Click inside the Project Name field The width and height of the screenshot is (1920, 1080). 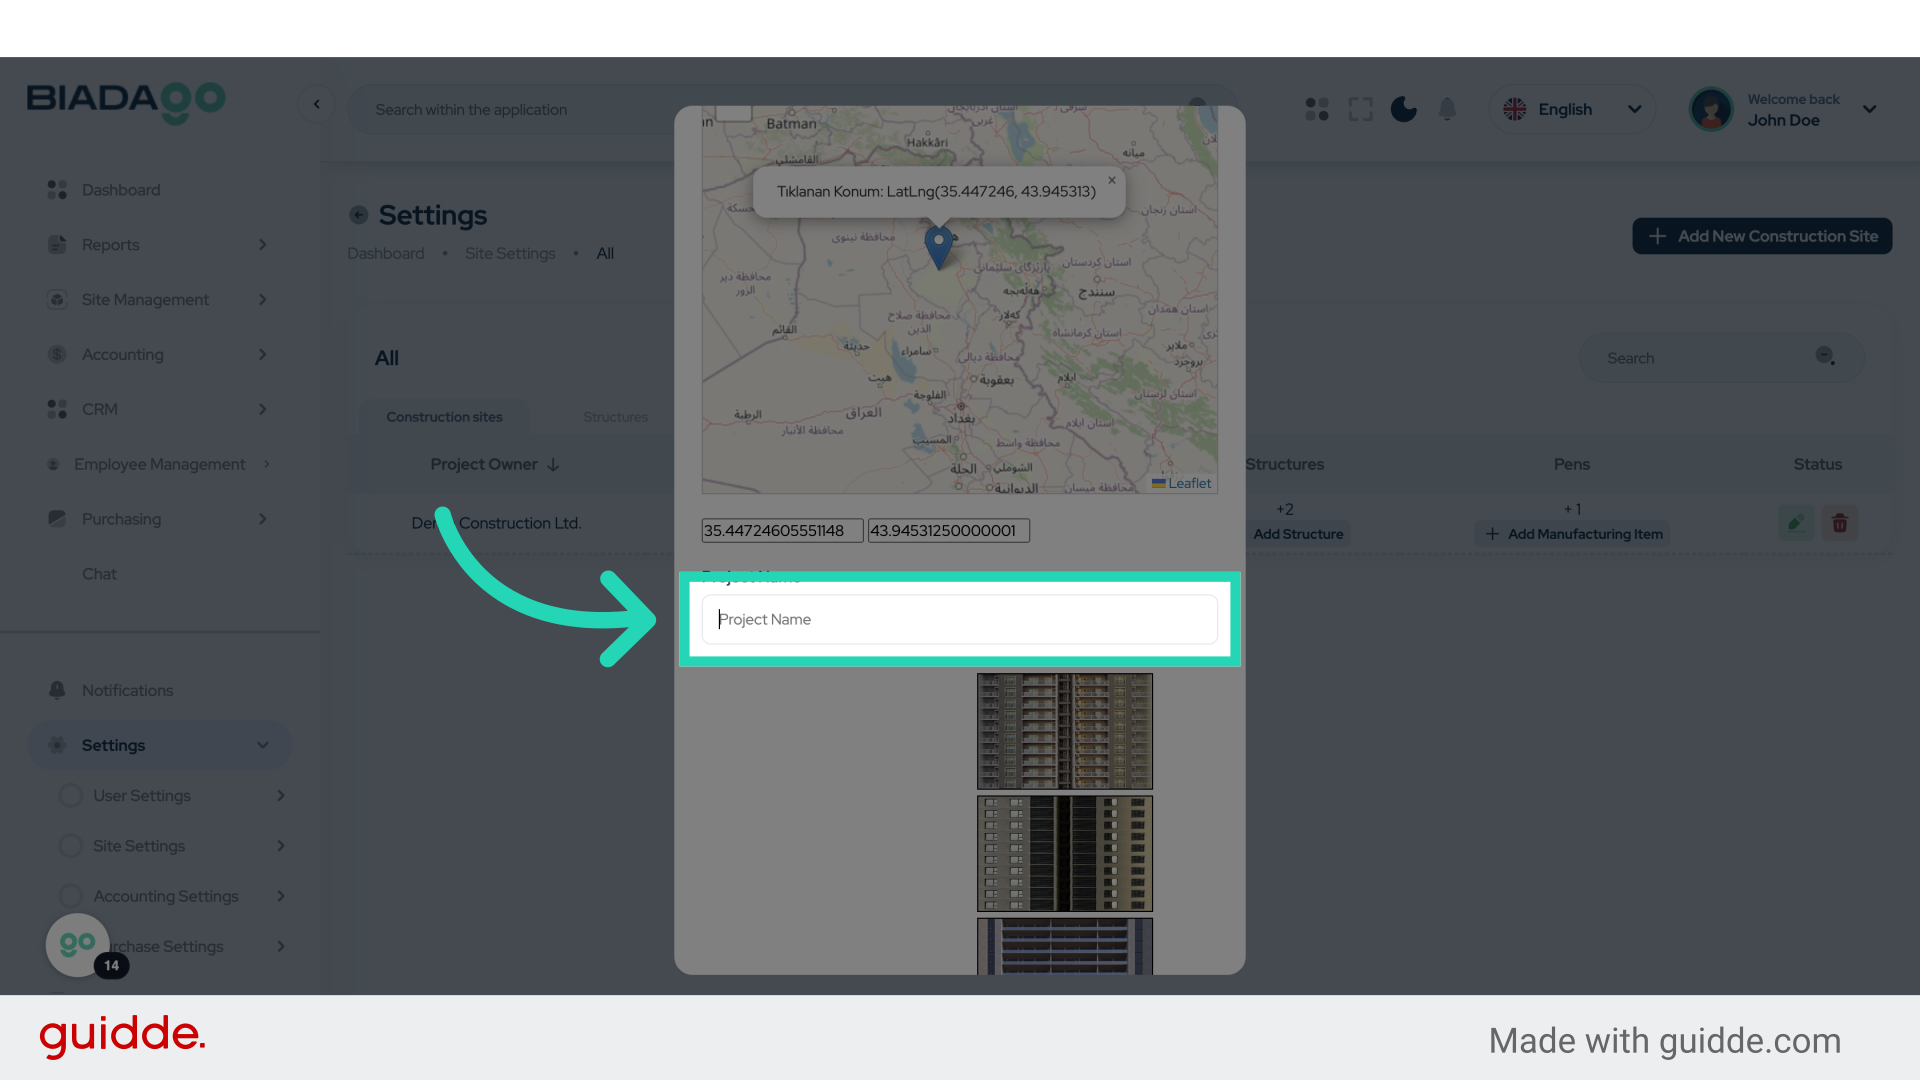(x=958, y=619)
